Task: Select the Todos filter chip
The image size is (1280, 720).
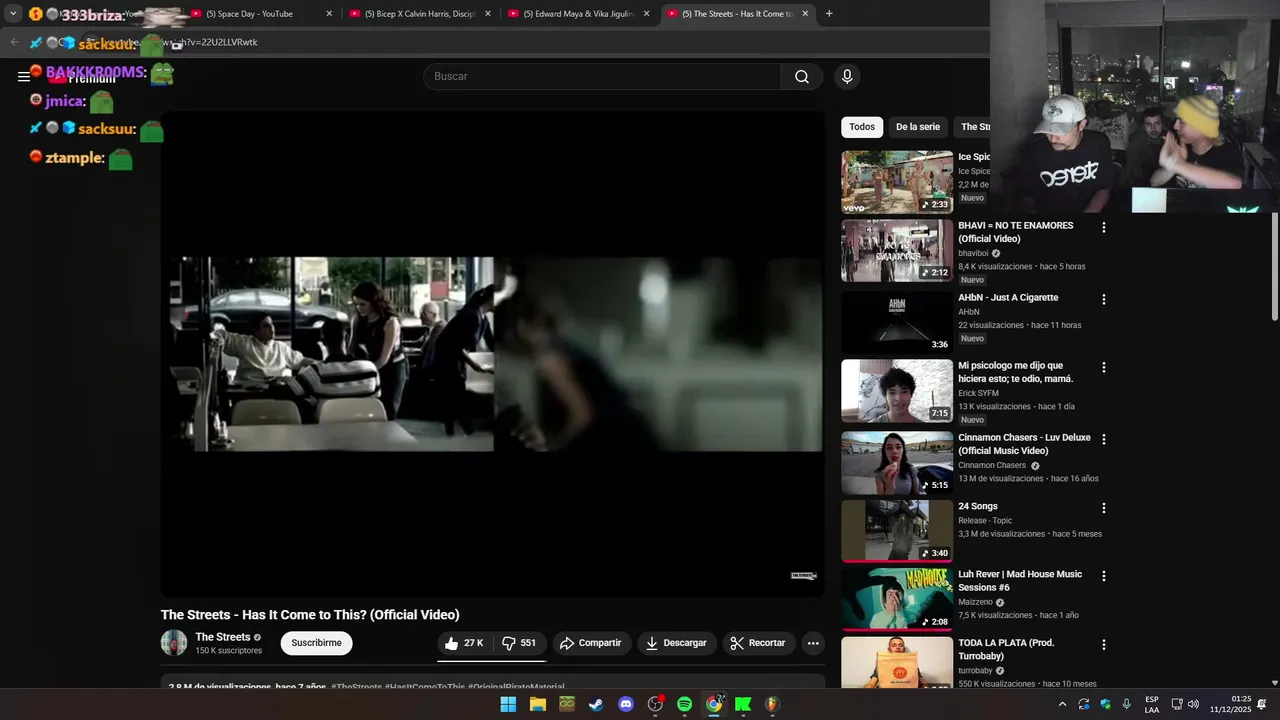Action: [862, 127]
